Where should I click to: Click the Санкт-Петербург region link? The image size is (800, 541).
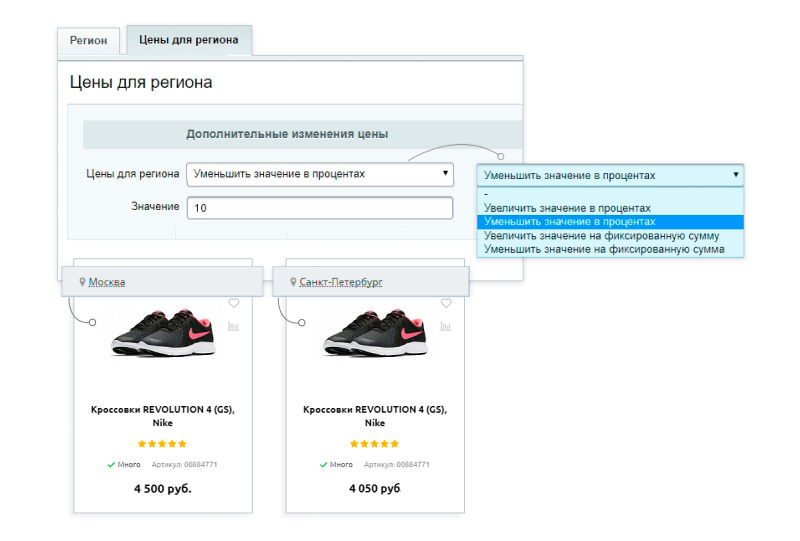pos(341,282)
